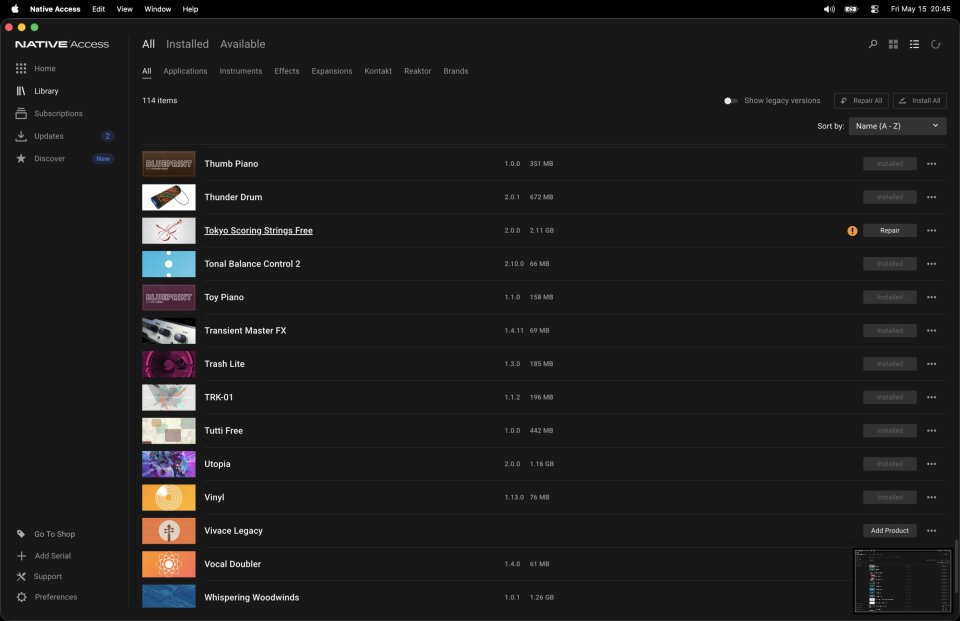Filter by Instruments category
This screenshot has height=621, width=960.
241,71
